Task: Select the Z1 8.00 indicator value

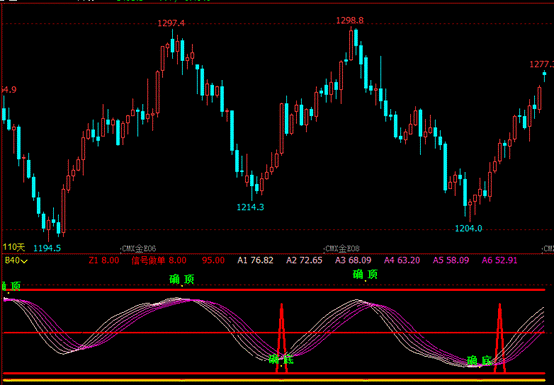Action: 104,261
